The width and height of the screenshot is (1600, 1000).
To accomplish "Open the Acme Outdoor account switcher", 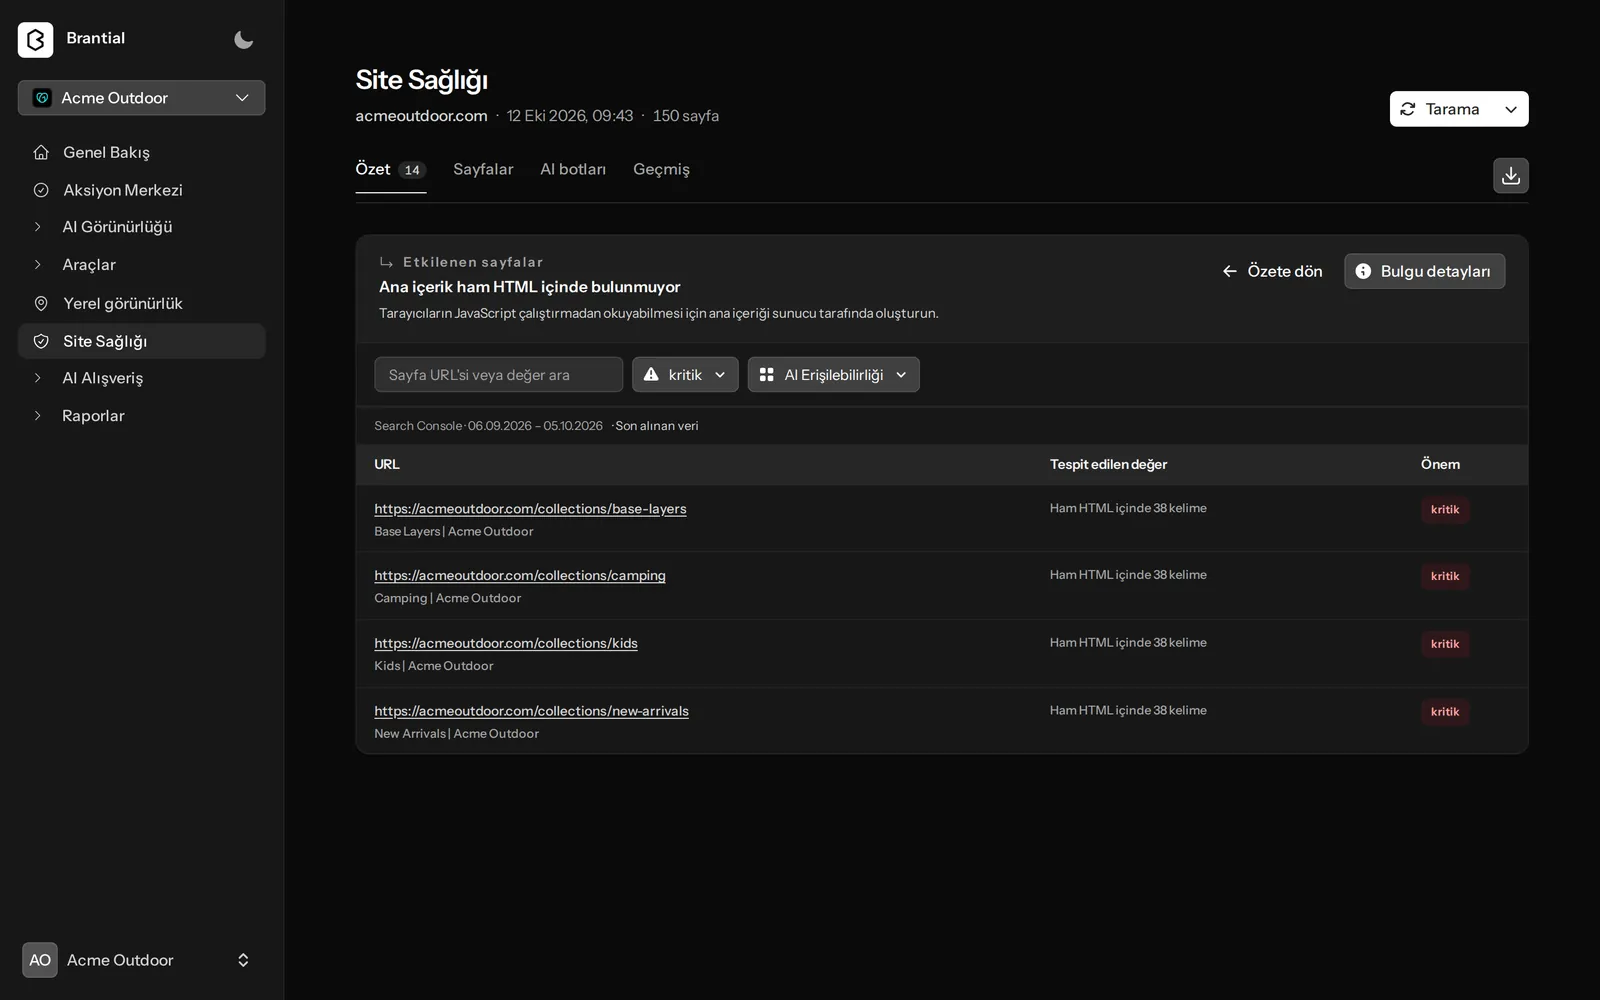I will [141, 960].
